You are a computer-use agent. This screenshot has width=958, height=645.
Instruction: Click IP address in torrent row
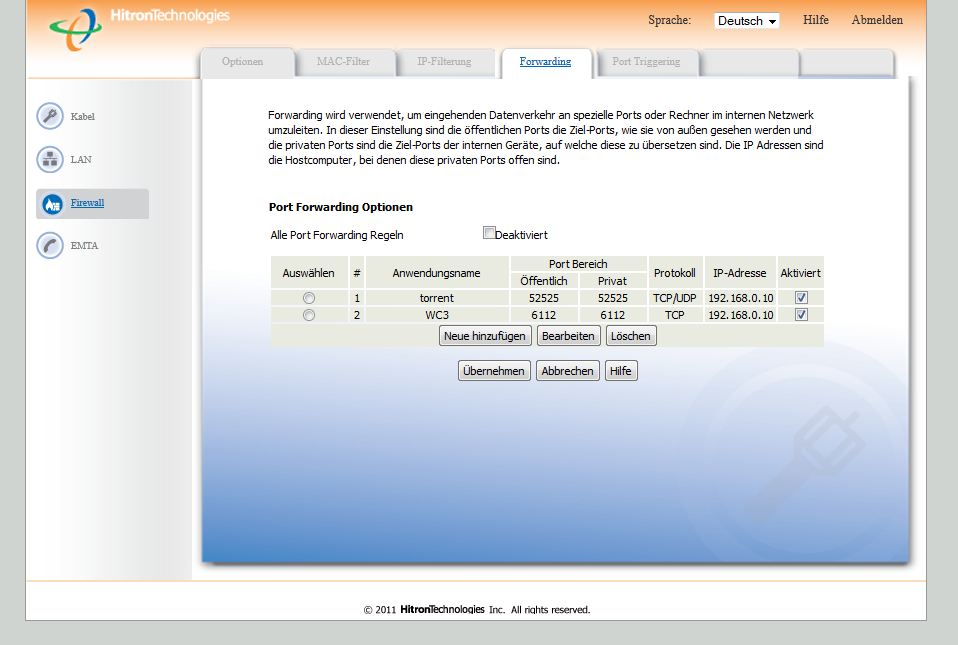740,298
